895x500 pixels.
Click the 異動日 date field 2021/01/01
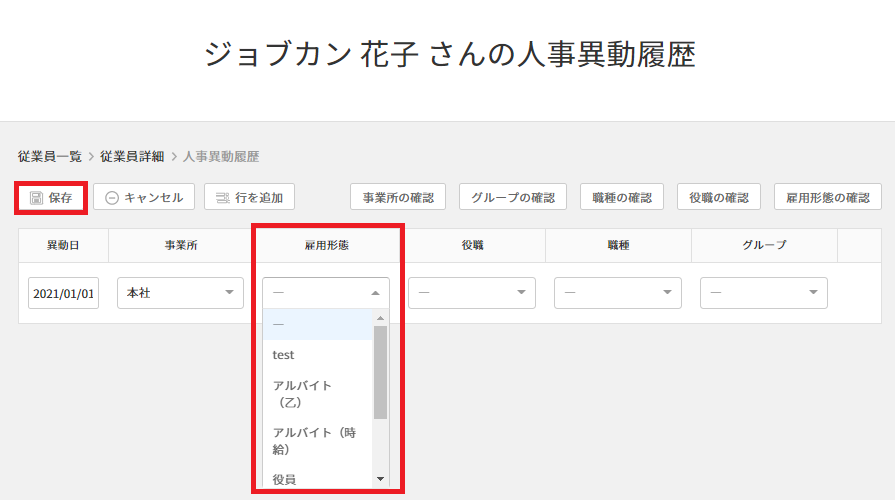[x=63, y=293]
